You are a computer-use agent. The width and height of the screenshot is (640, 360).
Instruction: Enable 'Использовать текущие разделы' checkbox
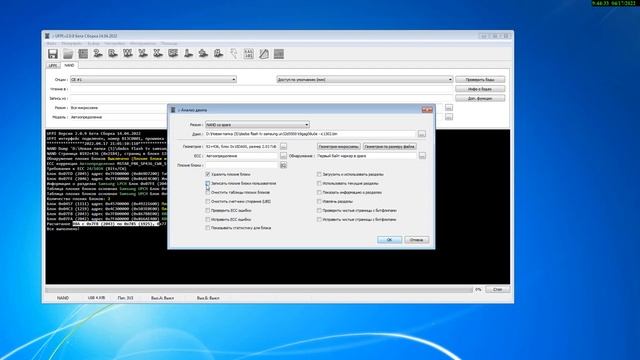pyautogui.click(x=319, y=183)
